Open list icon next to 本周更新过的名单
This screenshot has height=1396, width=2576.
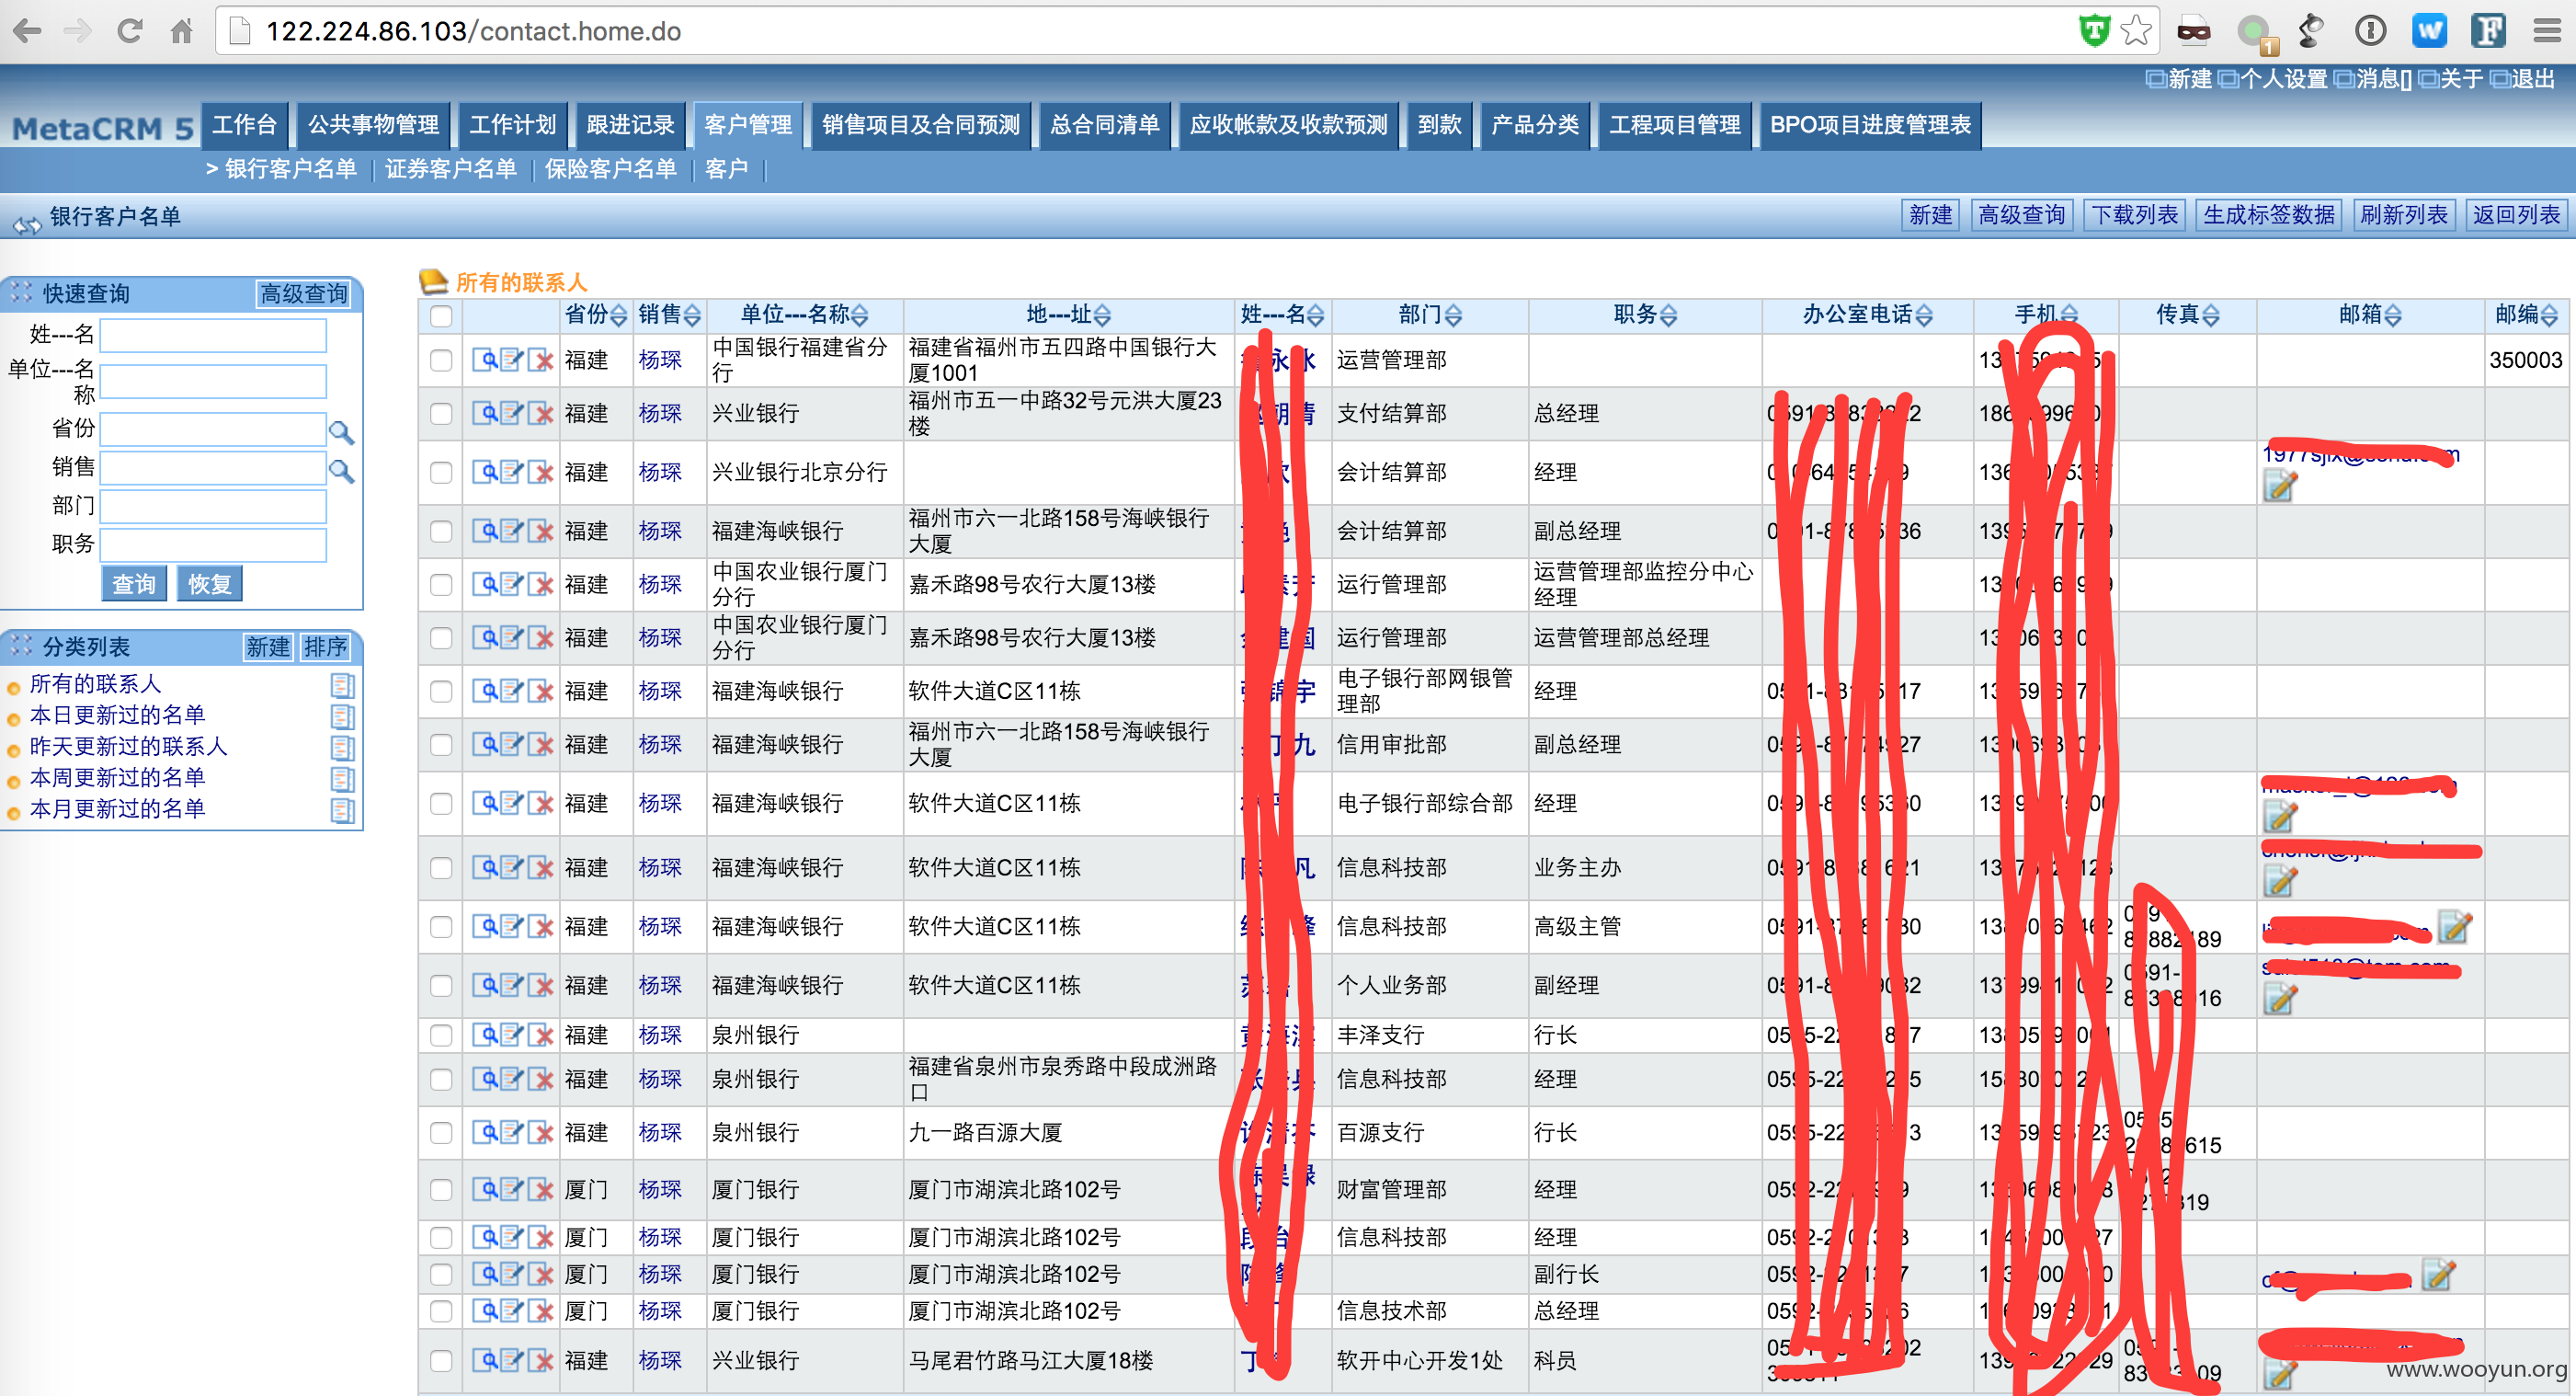tap(342, 778)
